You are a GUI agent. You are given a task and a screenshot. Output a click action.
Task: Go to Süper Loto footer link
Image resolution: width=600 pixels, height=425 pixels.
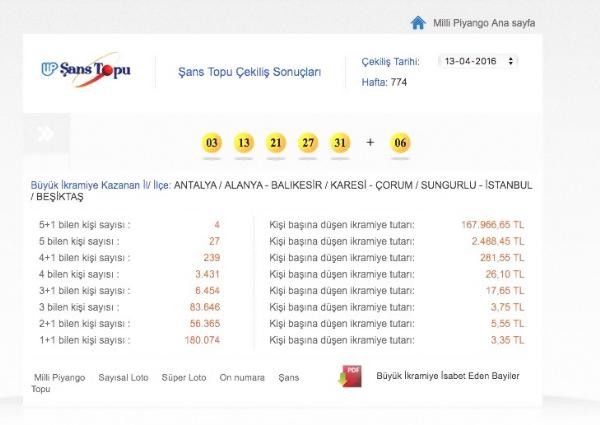pyautogui.click(x=184, y=378)
